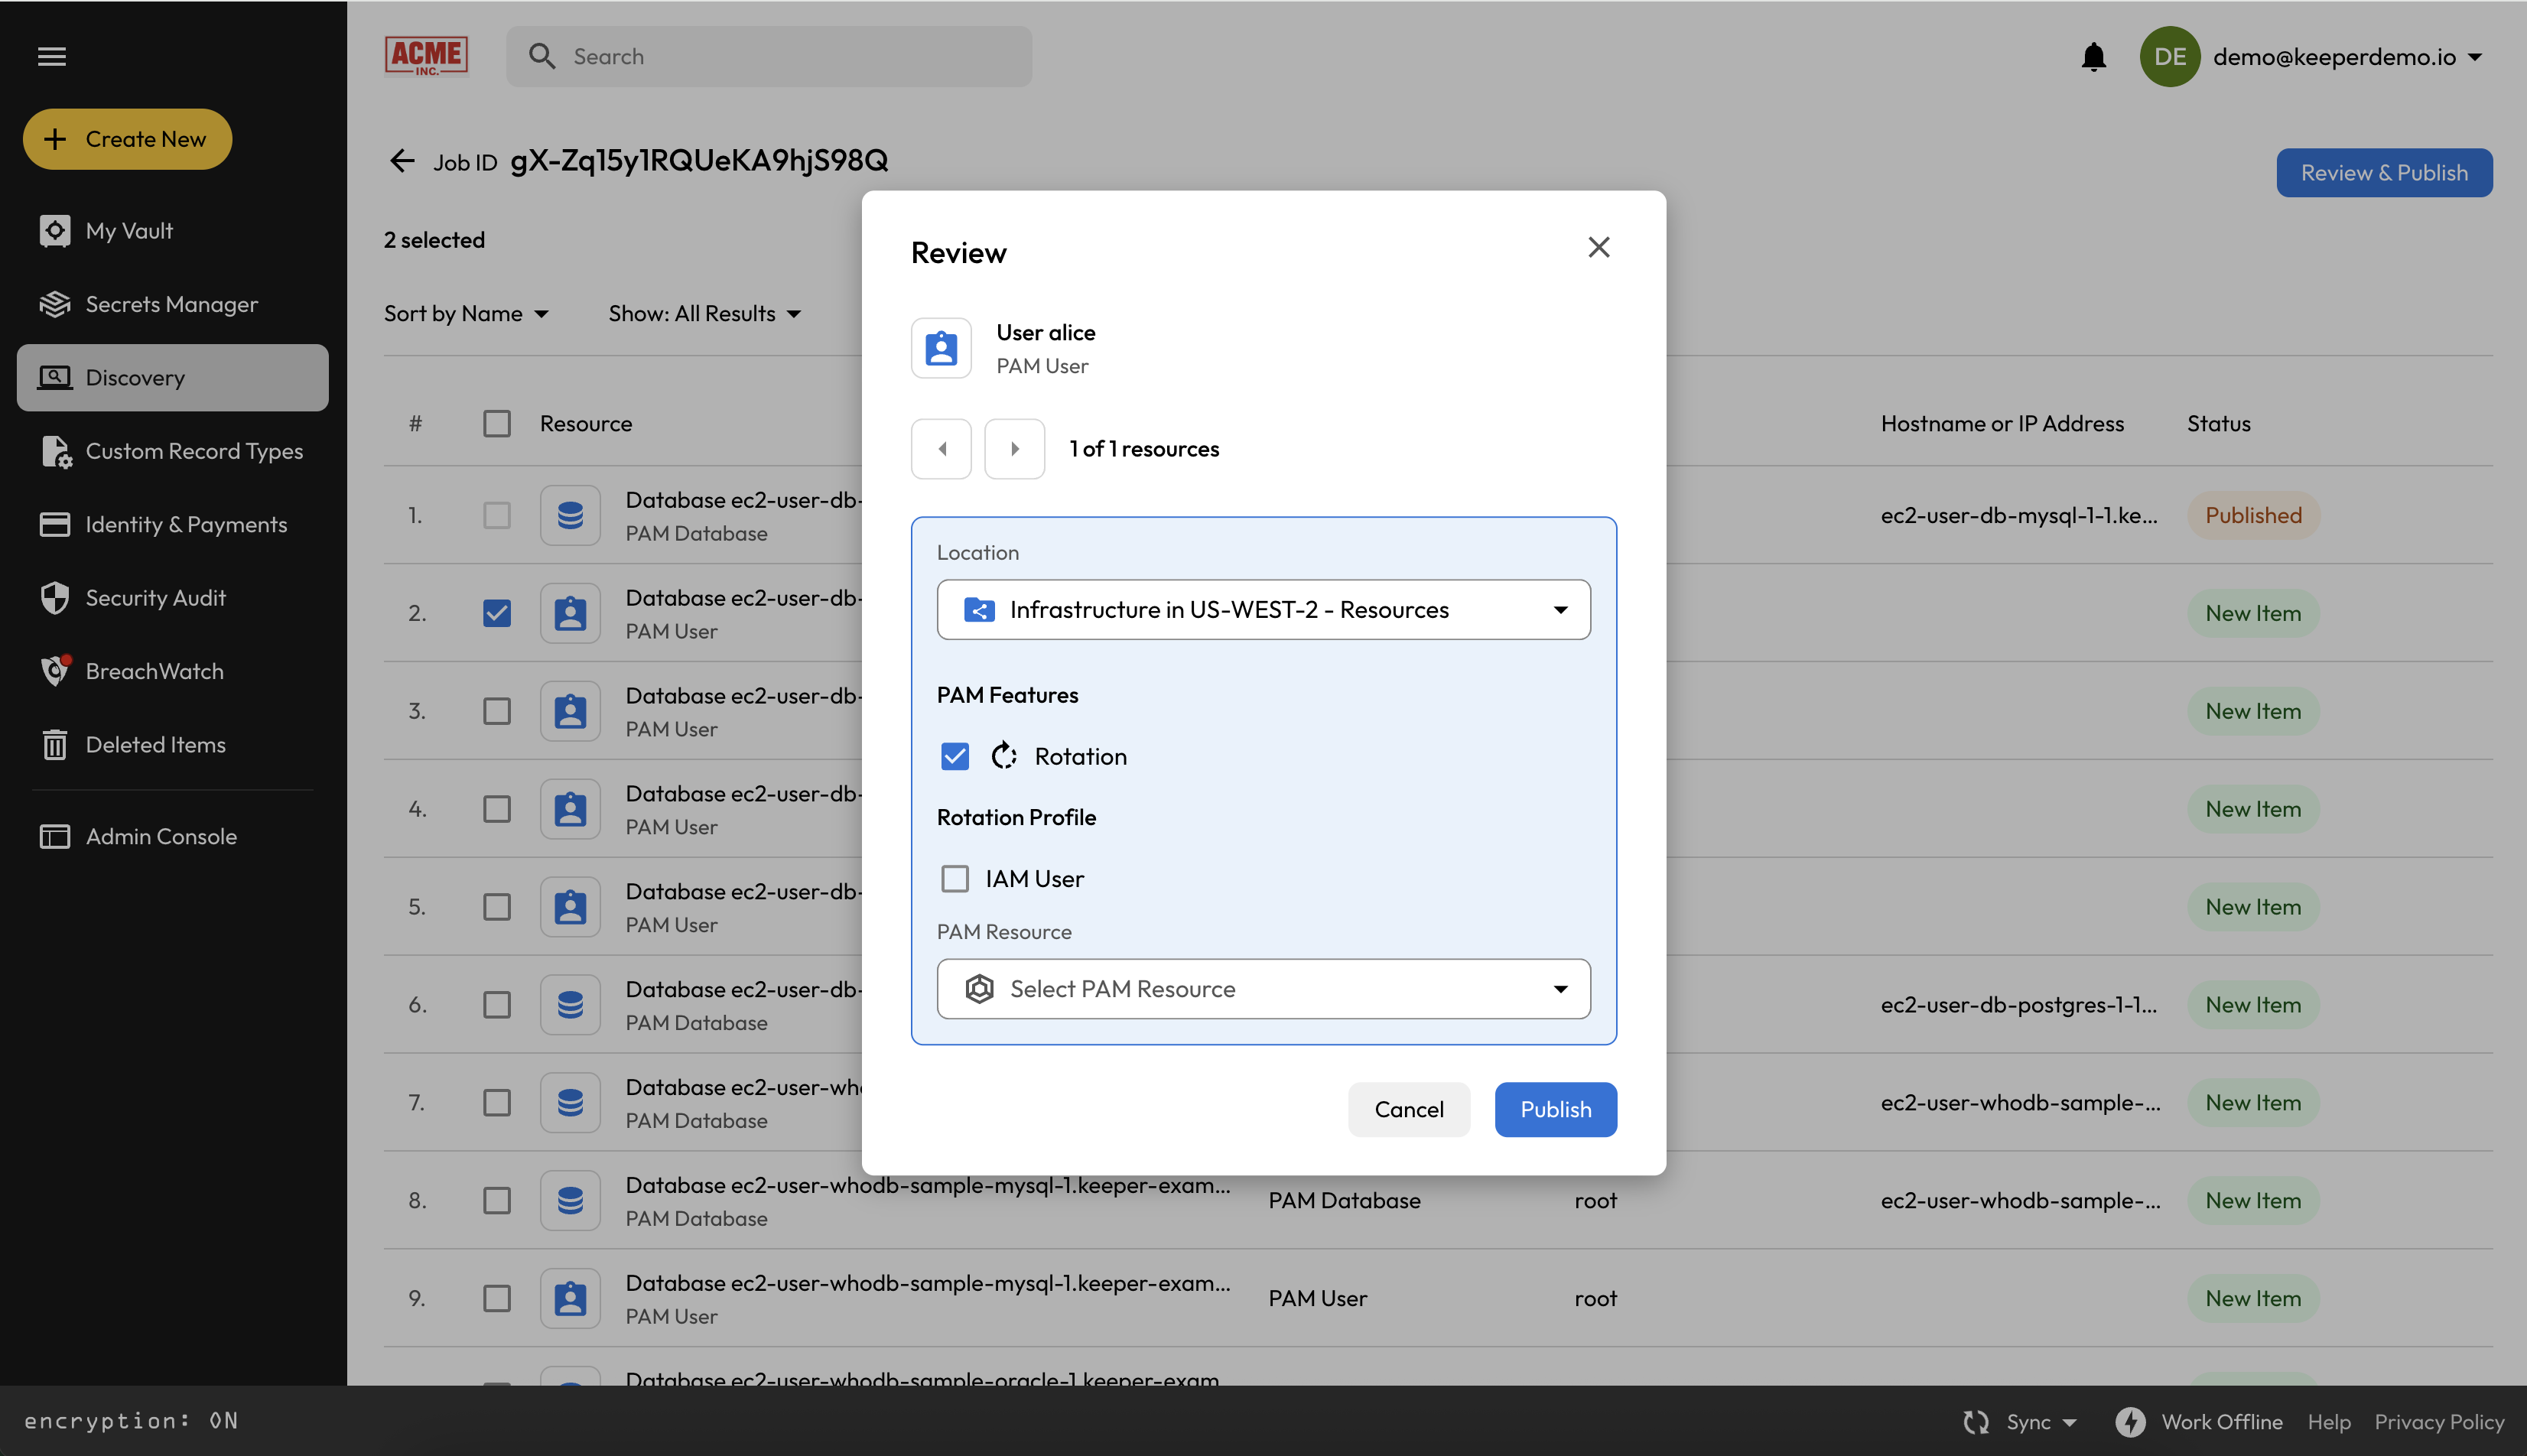The height and width of the screenshot is (1456, 2527).
Task: Click Cancel in the Review dialog
Action: pos(1408,1109)
